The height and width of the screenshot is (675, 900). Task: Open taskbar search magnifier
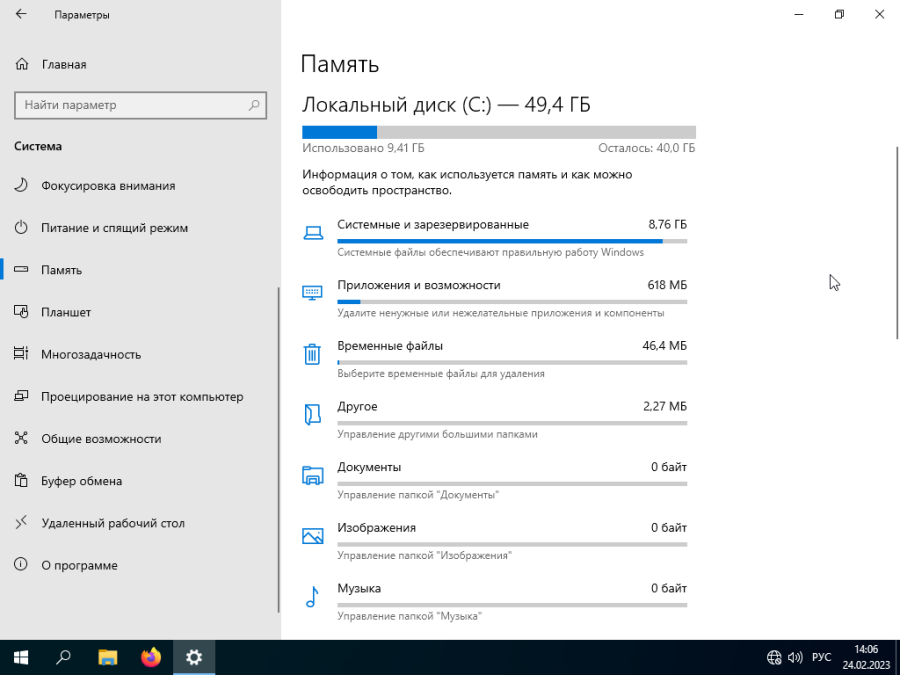[64, 657]
